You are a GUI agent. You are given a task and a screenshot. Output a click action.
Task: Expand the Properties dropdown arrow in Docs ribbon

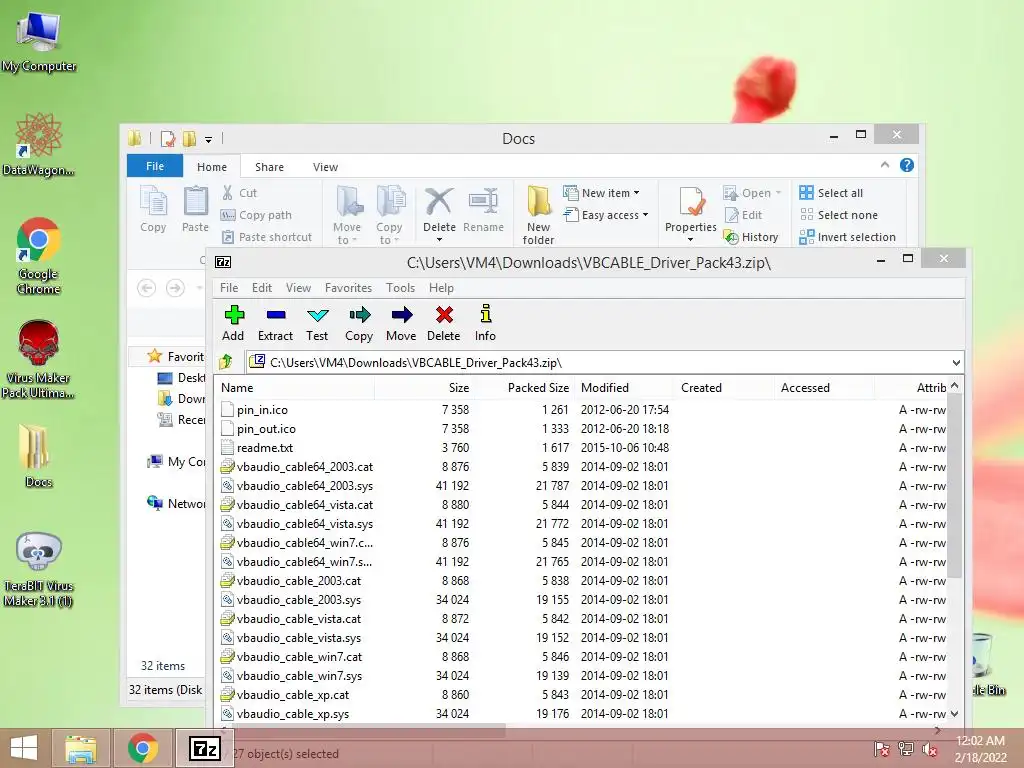[x=691, y=240]
